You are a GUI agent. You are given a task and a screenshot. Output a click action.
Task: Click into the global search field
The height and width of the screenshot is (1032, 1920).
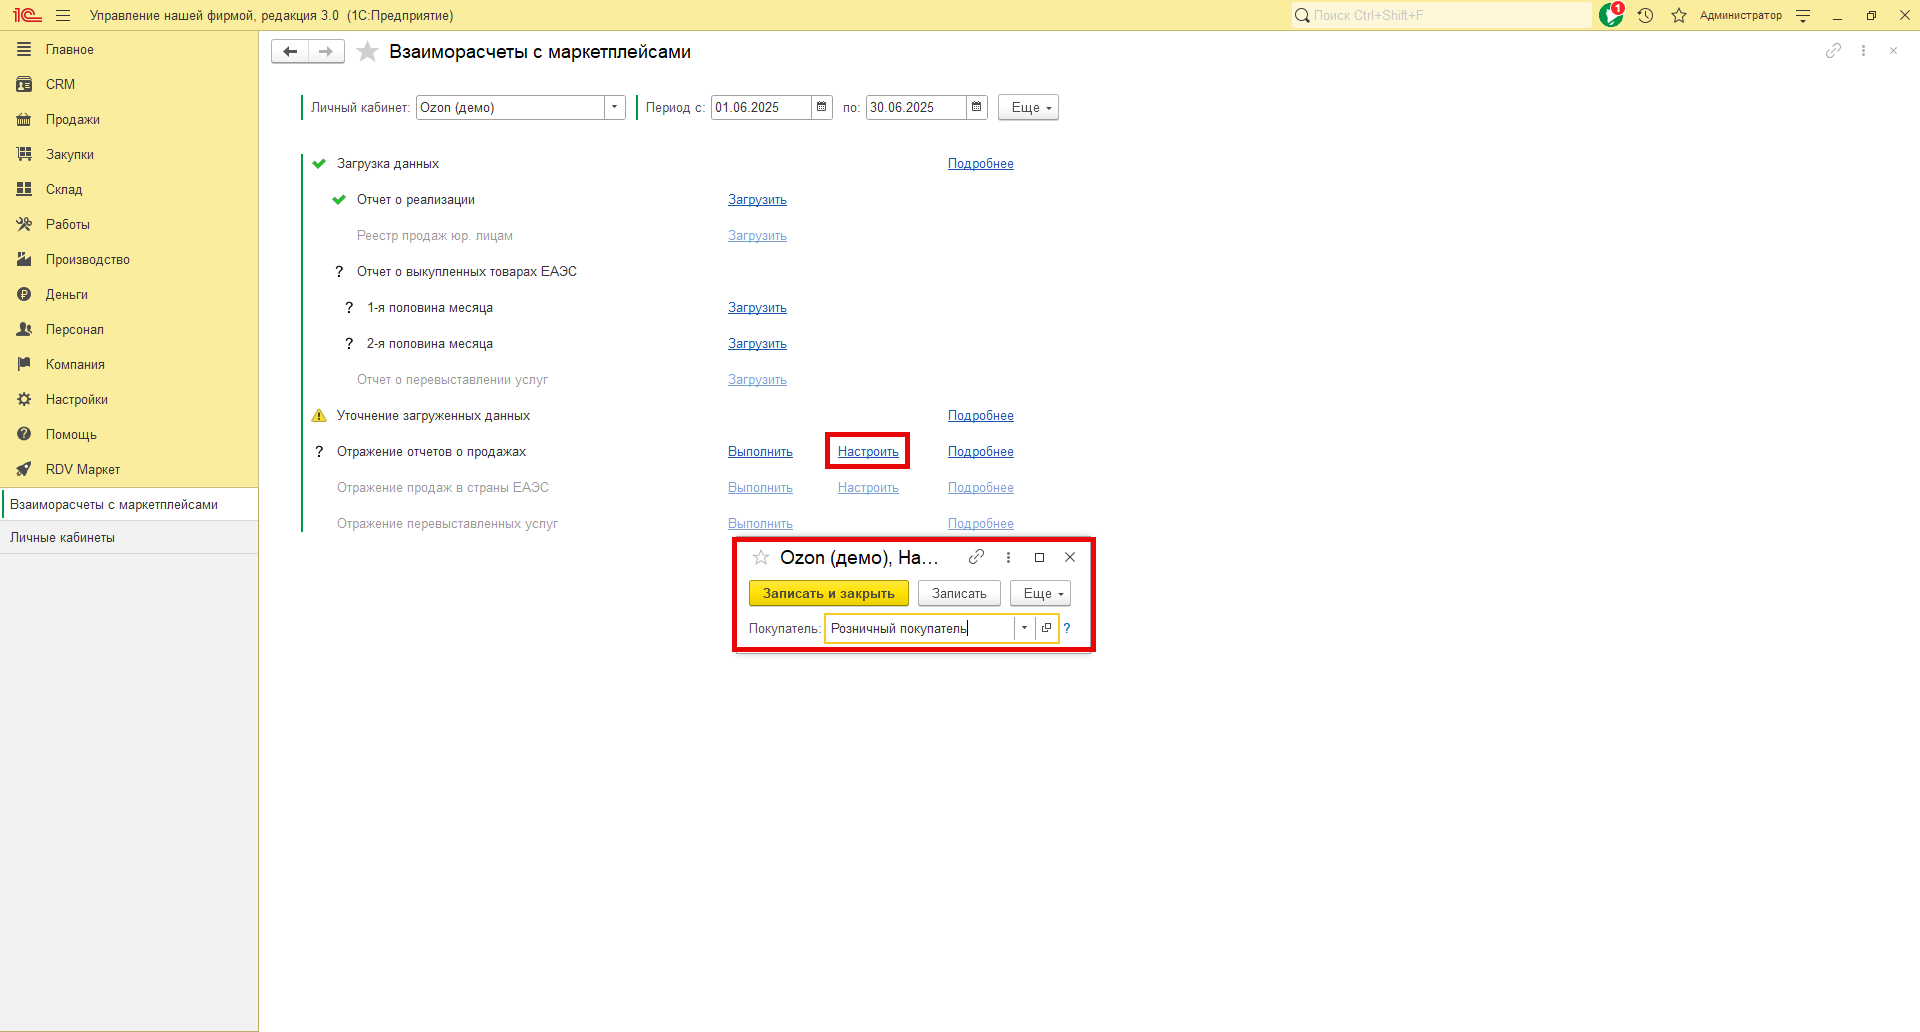click(1445, 15)
